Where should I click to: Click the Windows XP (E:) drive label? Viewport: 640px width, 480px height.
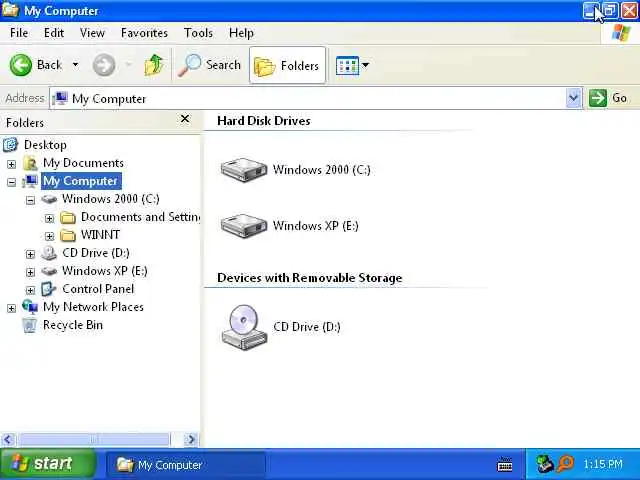(x=316, y=225)
